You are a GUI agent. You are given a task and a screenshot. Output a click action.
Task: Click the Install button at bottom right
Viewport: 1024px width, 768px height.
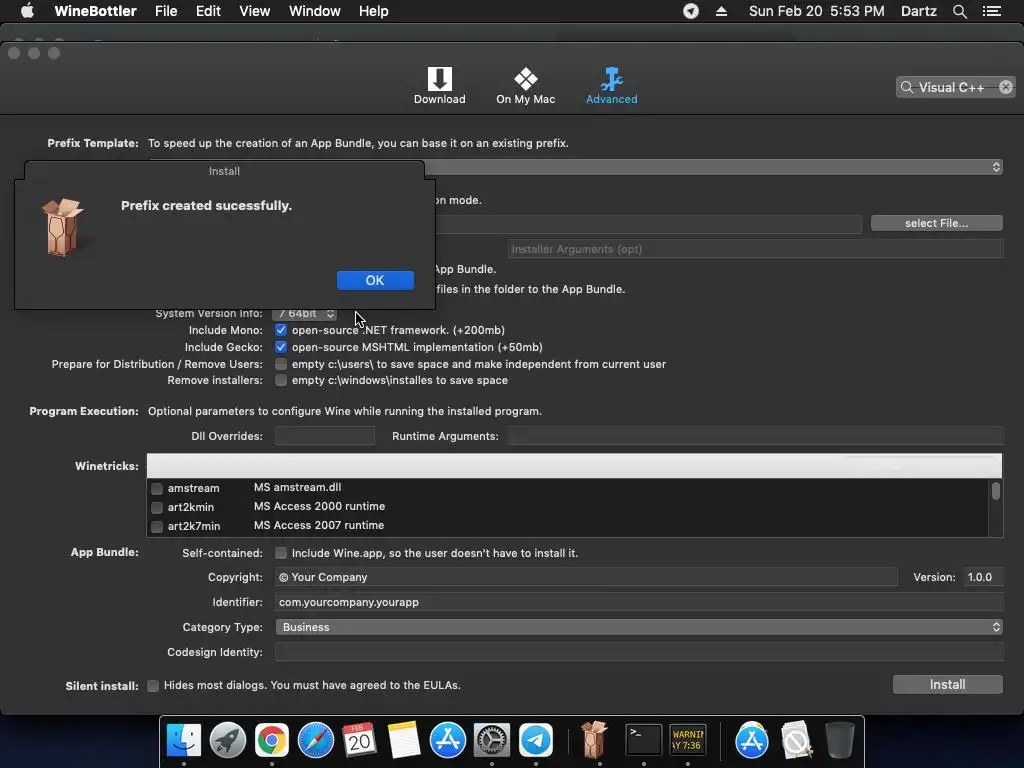[x=947, y=684]
